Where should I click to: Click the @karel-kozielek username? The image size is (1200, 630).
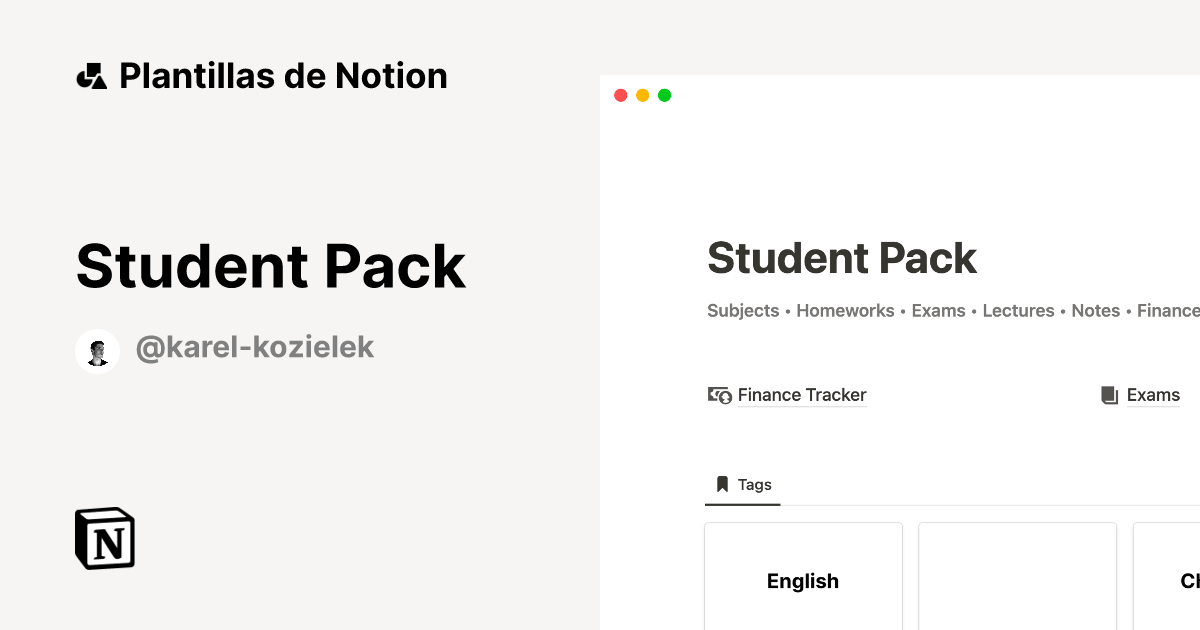click(254, 347)
